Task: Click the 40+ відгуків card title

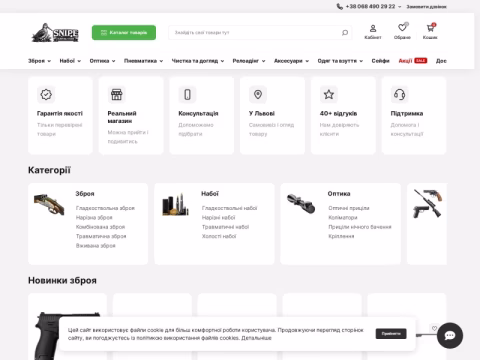Action: tap(338, 114)
